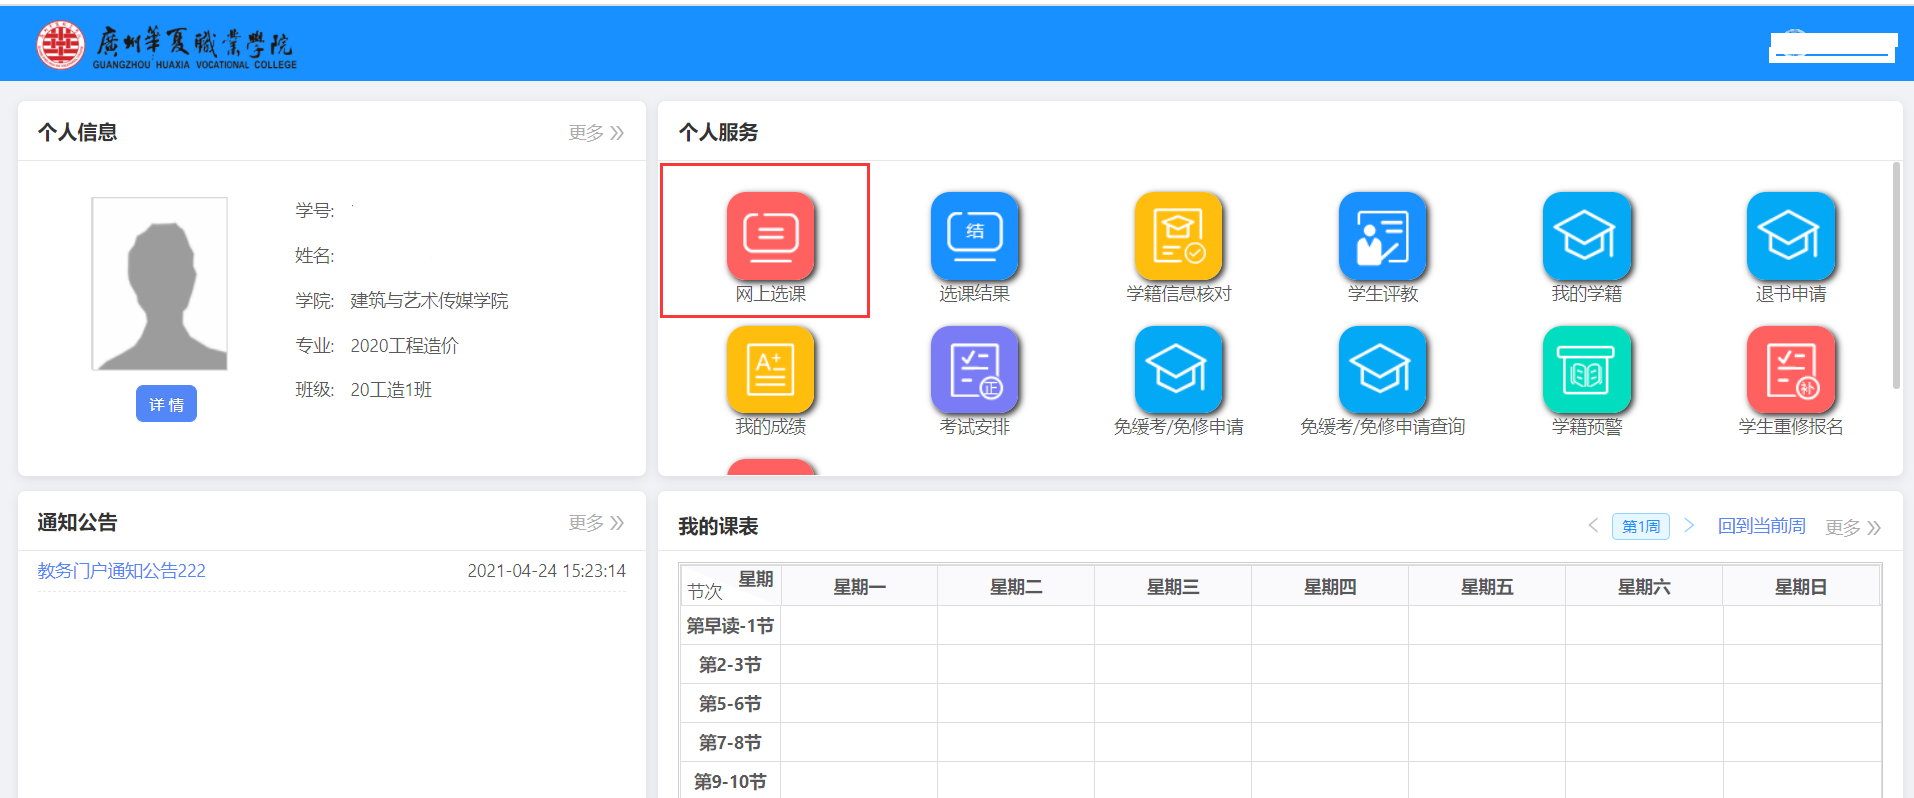This screenshot has width=1914, height=798.
Task: Click the 详情 button under the photo
Action: (x=166, y=404)
